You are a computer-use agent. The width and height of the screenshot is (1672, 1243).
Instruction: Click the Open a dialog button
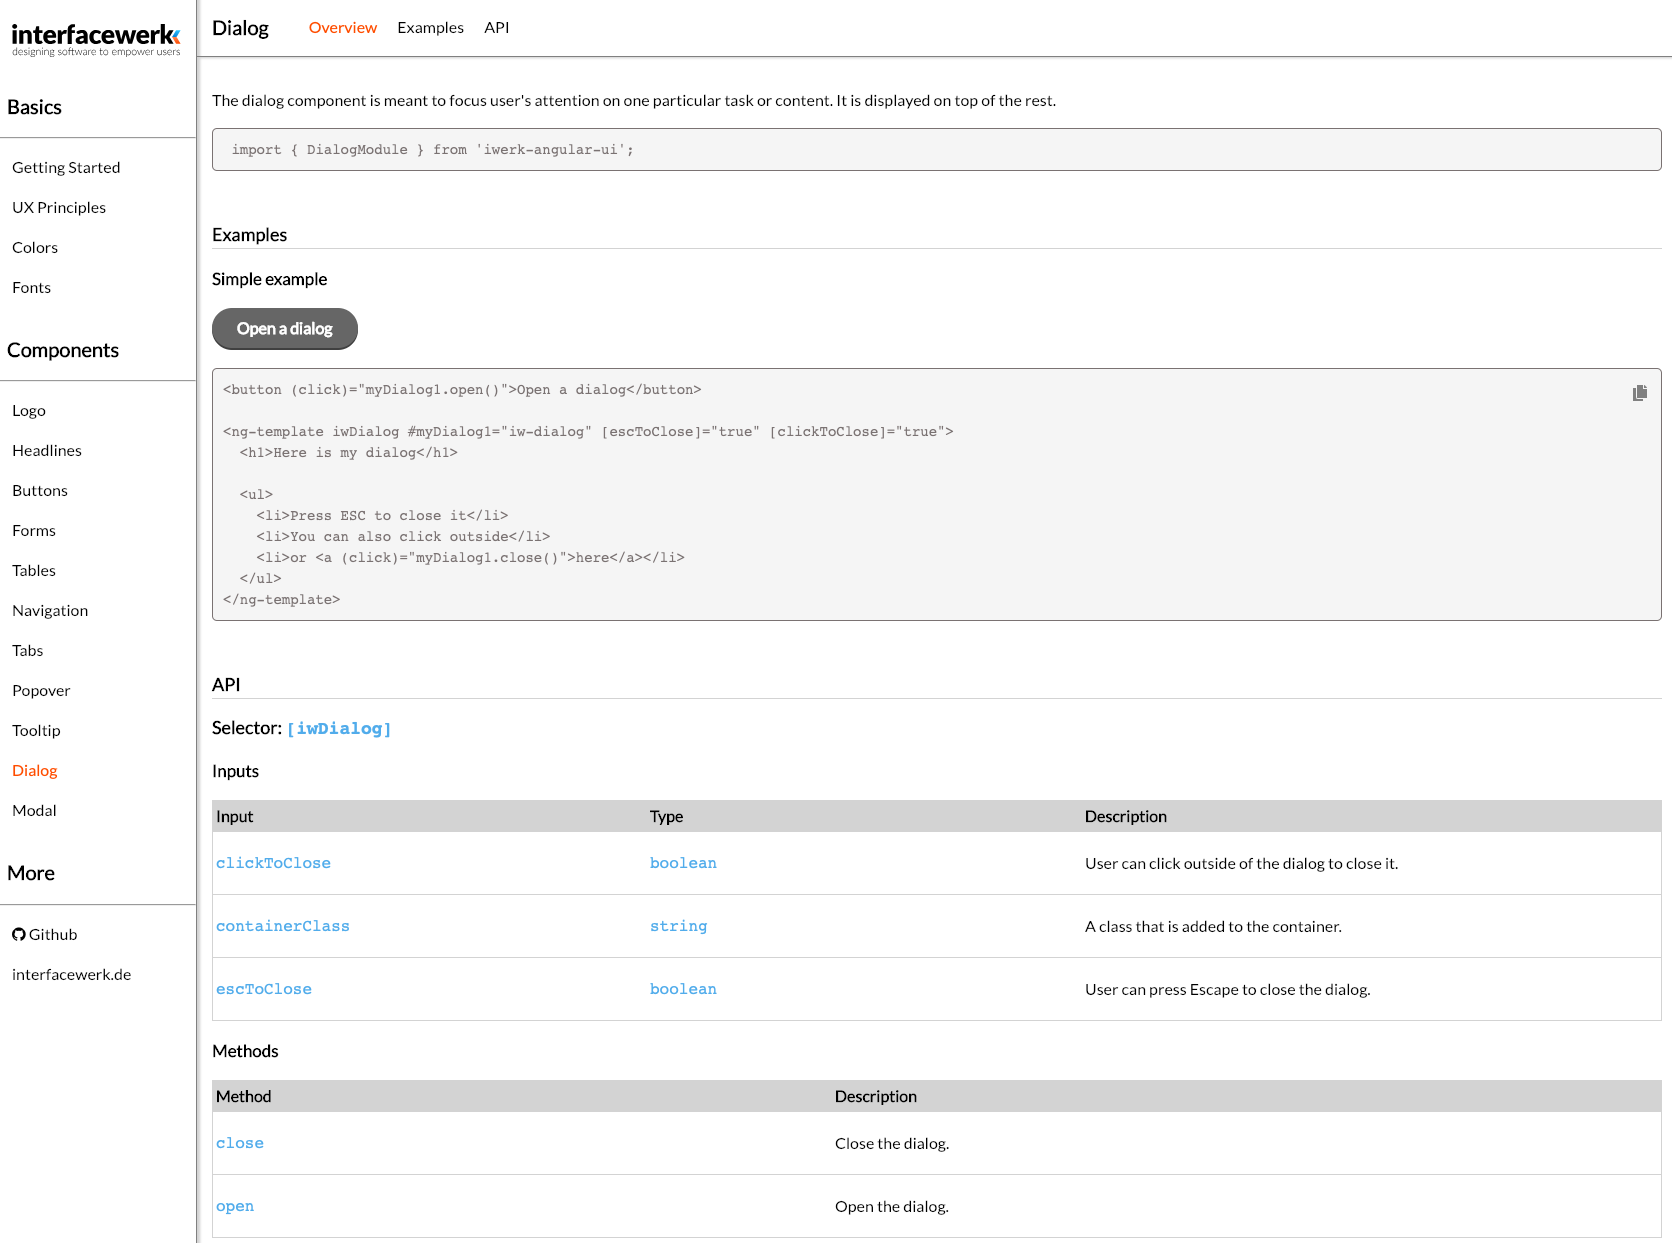coord(285,329)
